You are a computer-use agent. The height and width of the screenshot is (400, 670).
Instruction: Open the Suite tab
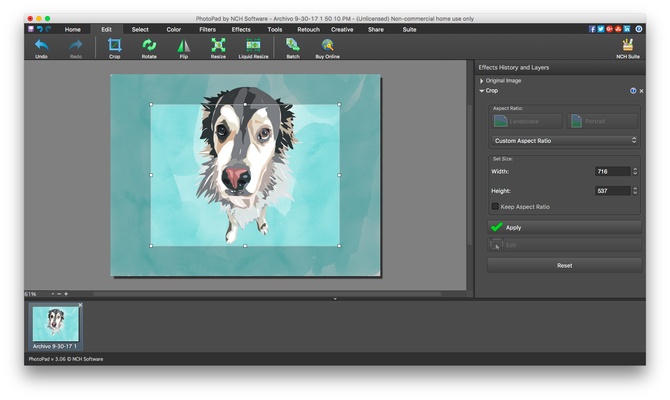409,29
